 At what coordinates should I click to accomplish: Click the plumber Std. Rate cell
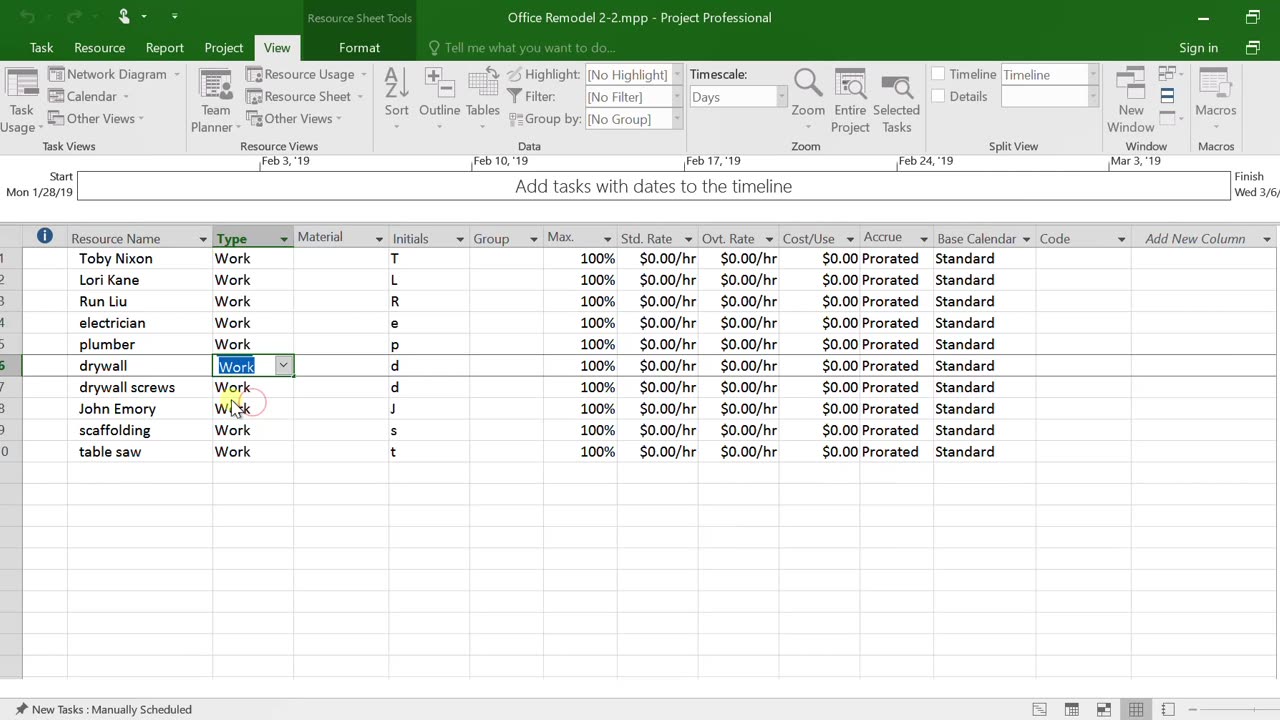coord(657,344)
